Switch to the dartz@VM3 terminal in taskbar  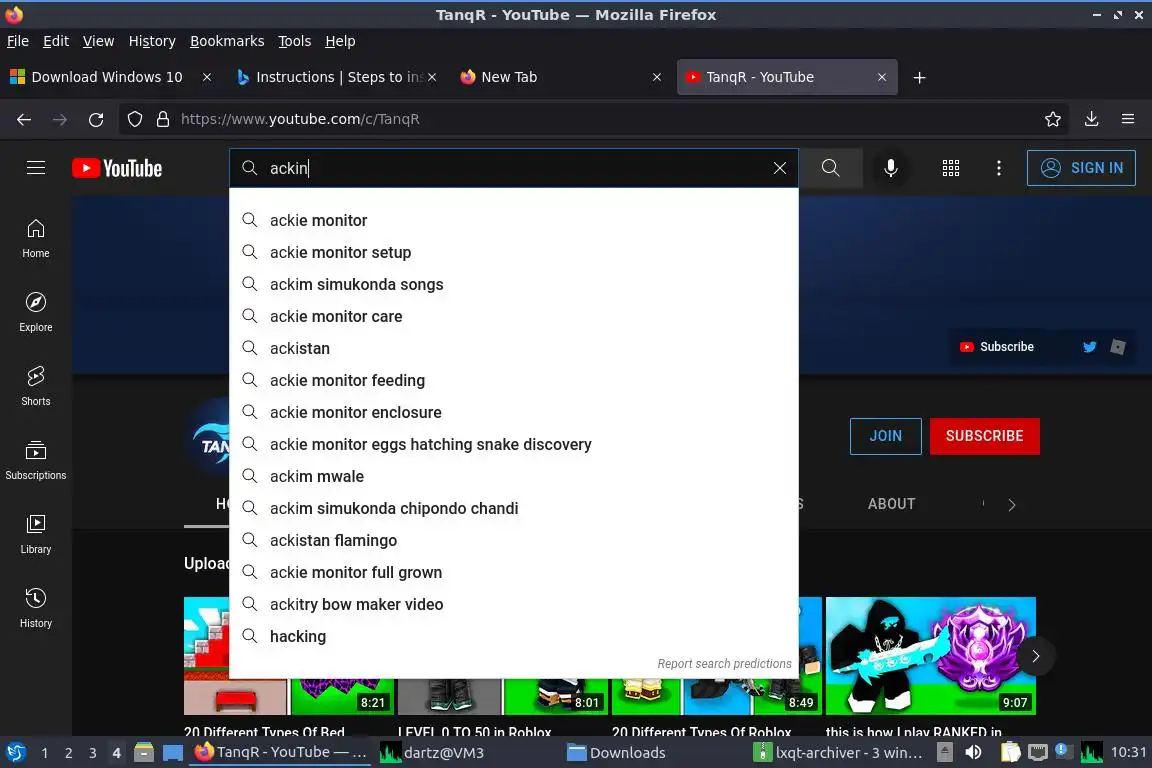pyautogui.click(x=433, y=753)
